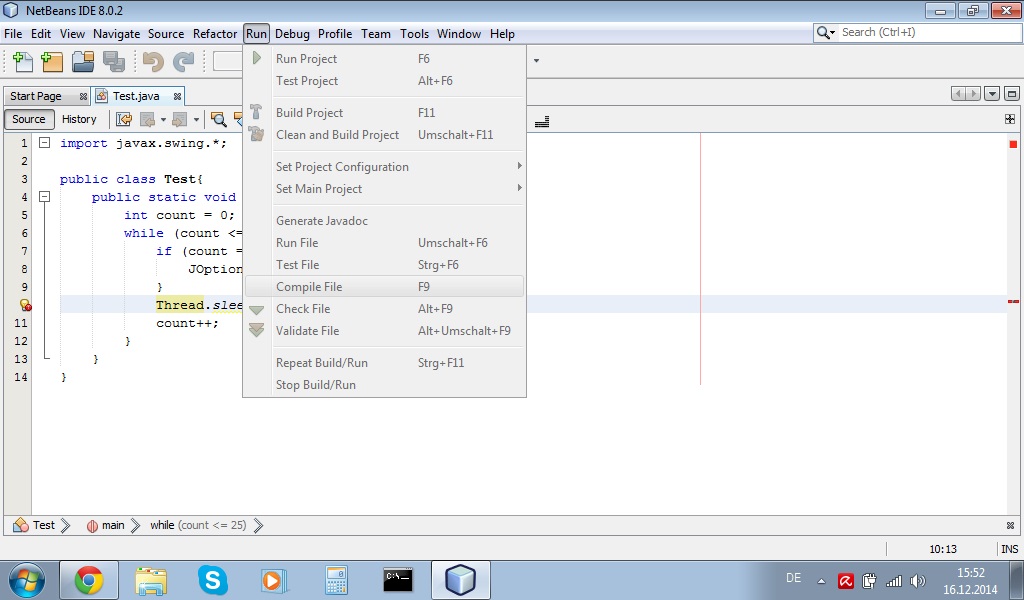This screenshot has height=600, width=1024.
Task: Click the clock showing 15:52
Action: click(x=970, y=573)
